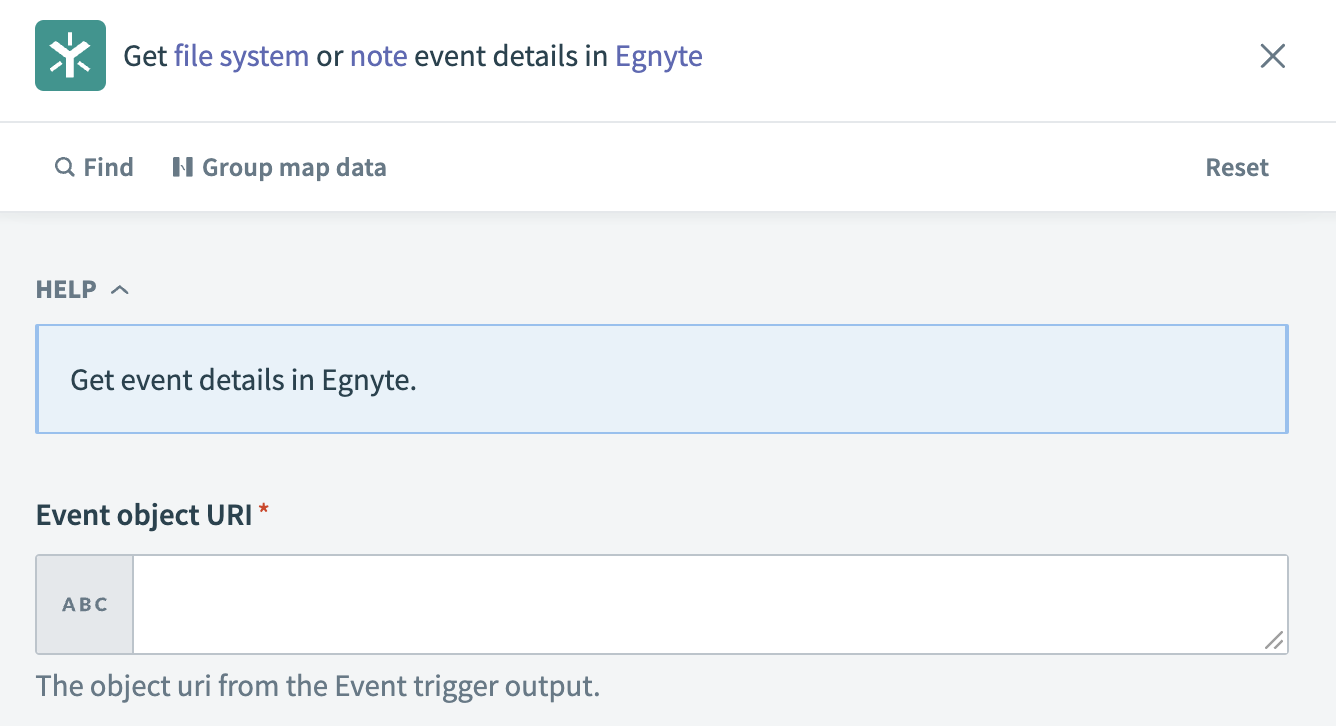
Task: Click the Egnyte connector icon in the header
Action: click(70, 56)
